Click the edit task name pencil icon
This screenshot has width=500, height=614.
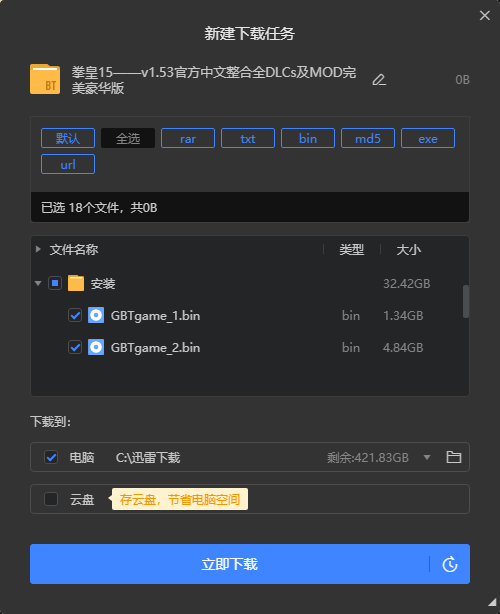(379, 80)
